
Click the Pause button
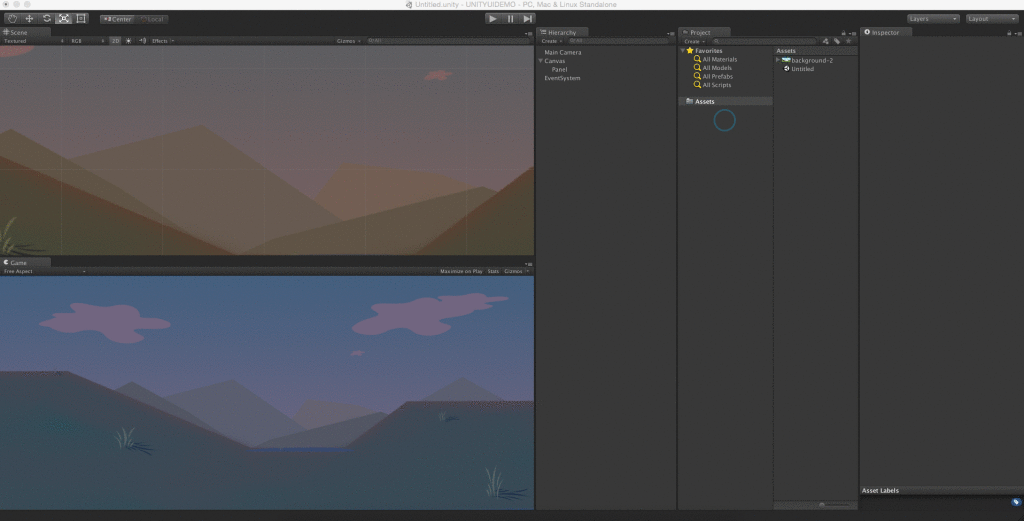pos(510,19)
